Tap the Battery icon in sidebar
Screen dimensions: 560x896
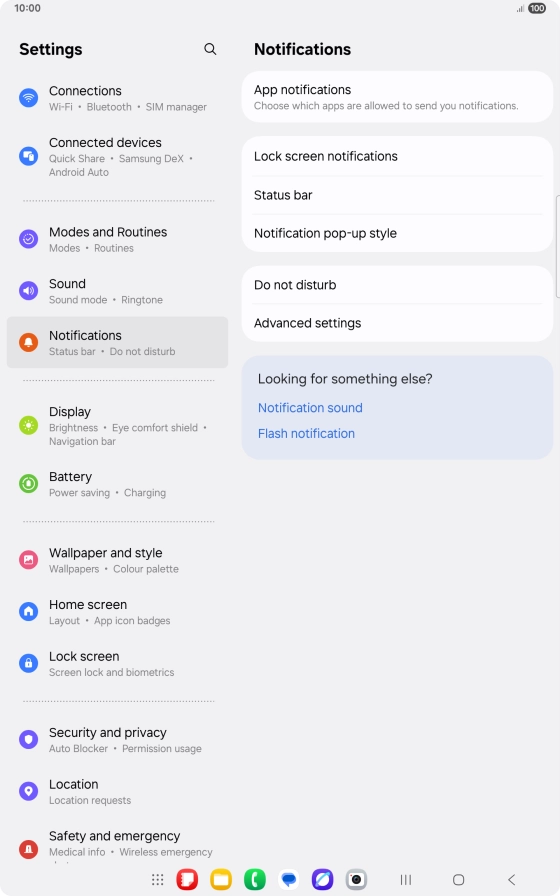29,484
